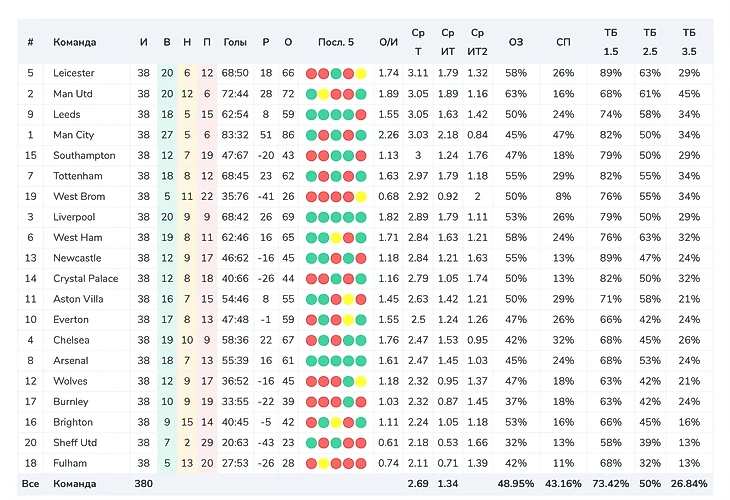
Task: Click the green win dot in Burnley's form
Action: pos(349,402)
